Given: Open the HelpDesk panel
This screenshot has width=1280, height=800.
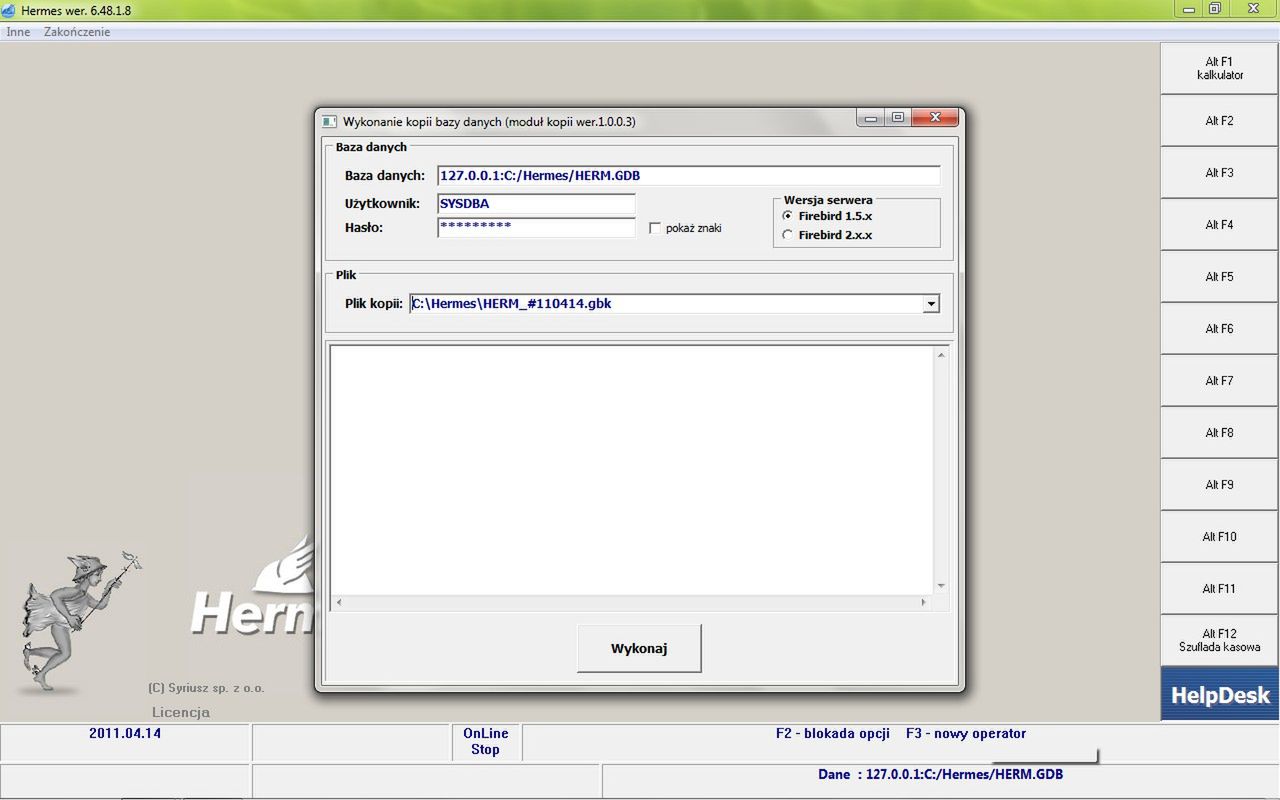Looking at the screenshot, I should [1220, 695].
